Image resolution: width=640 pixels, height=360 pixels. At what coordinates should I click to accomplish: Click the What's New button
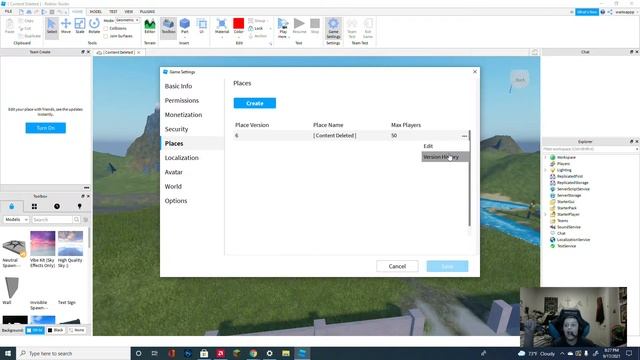pos(587,12)
